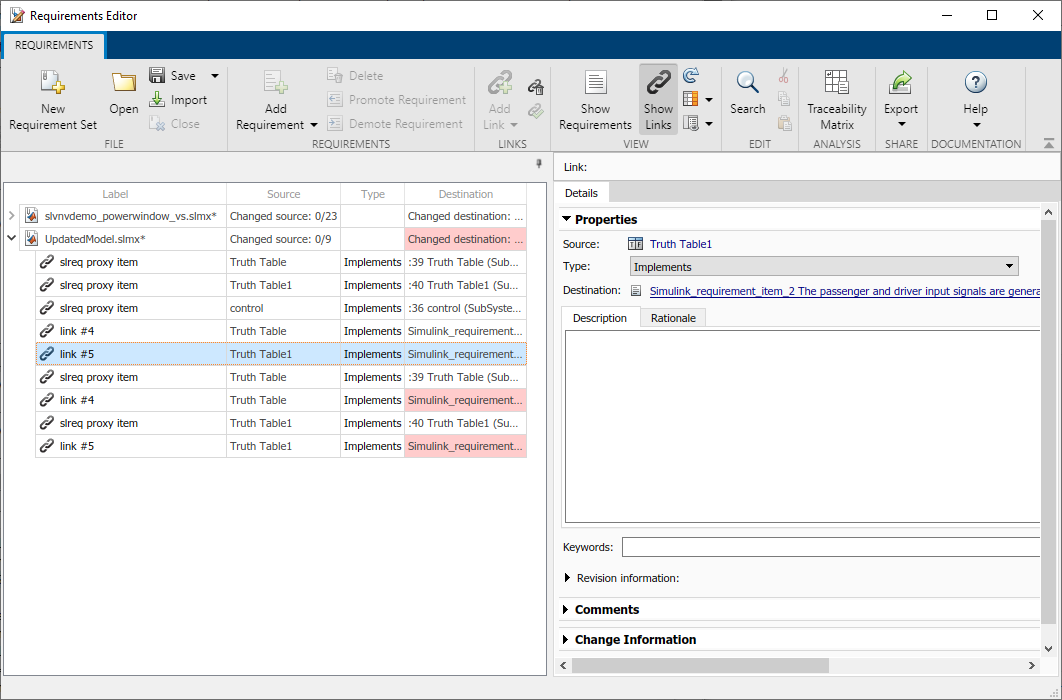This screenshot has height=700, width=1062.
Task: Open the Traceability Matrix
Action: pyautogui.click(x=837, y=100)
